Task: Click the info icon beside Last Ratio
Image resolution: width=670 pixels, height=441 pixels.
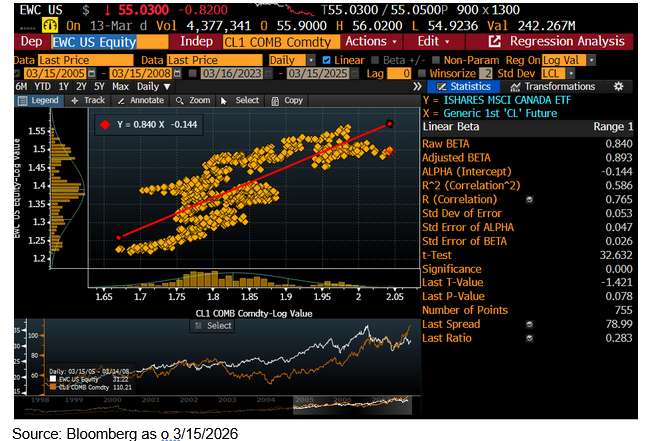Action: tap(529, 338)
